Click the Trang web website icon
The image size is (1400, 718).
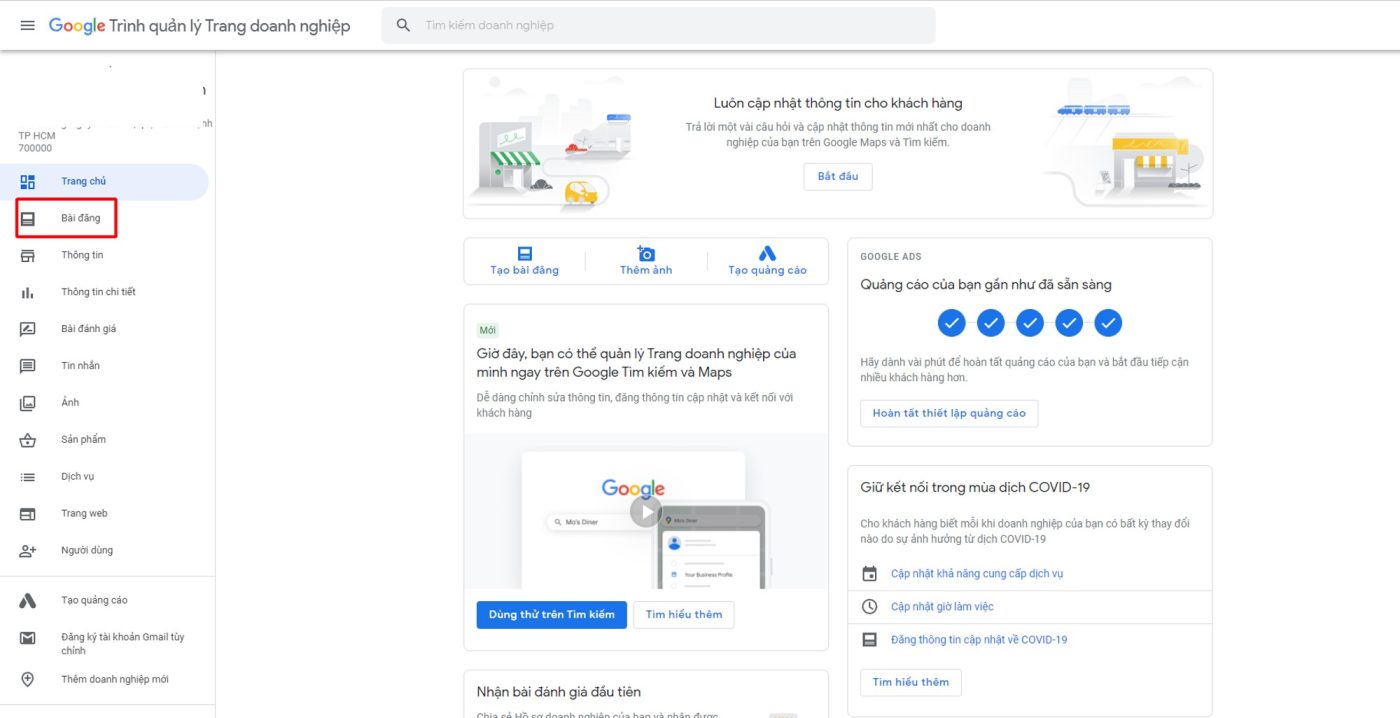point(28,513)
